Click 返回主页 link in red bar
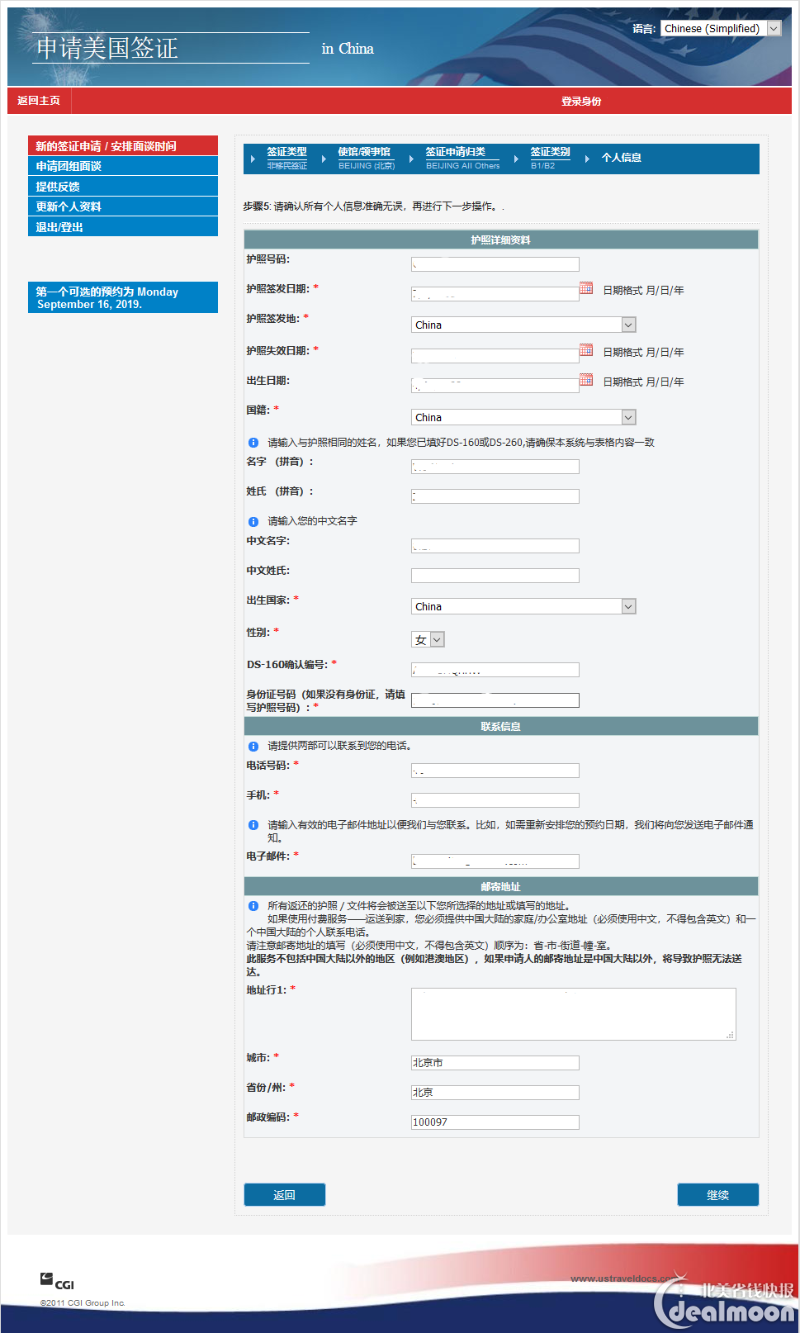 tap(39, 101)
